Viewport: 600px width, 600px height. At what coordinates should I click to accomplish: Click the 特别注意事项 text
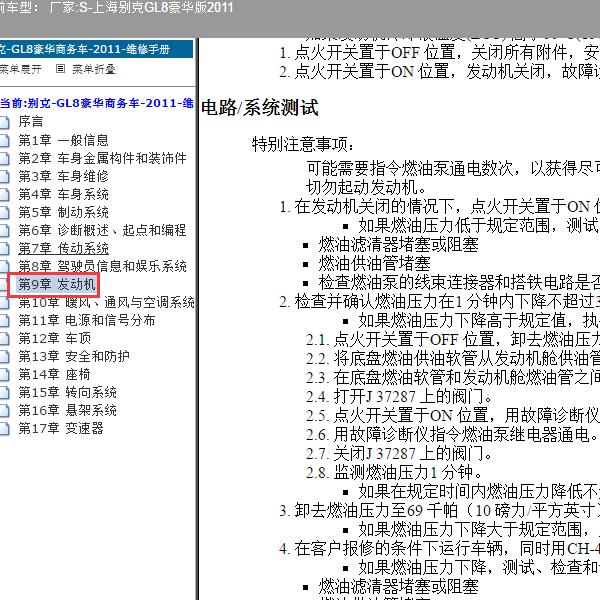point(303,145)
